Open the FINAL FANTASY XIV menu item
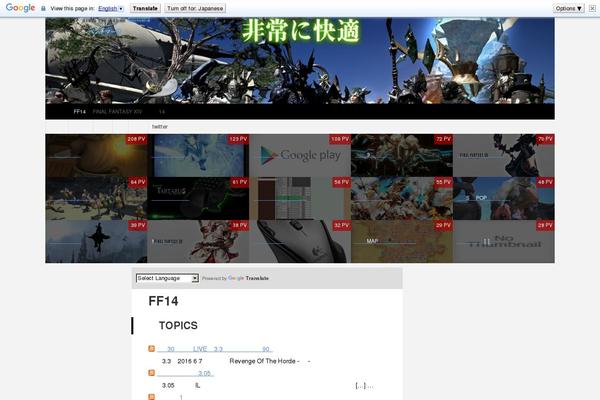The image size is (600, 400). 117,112
